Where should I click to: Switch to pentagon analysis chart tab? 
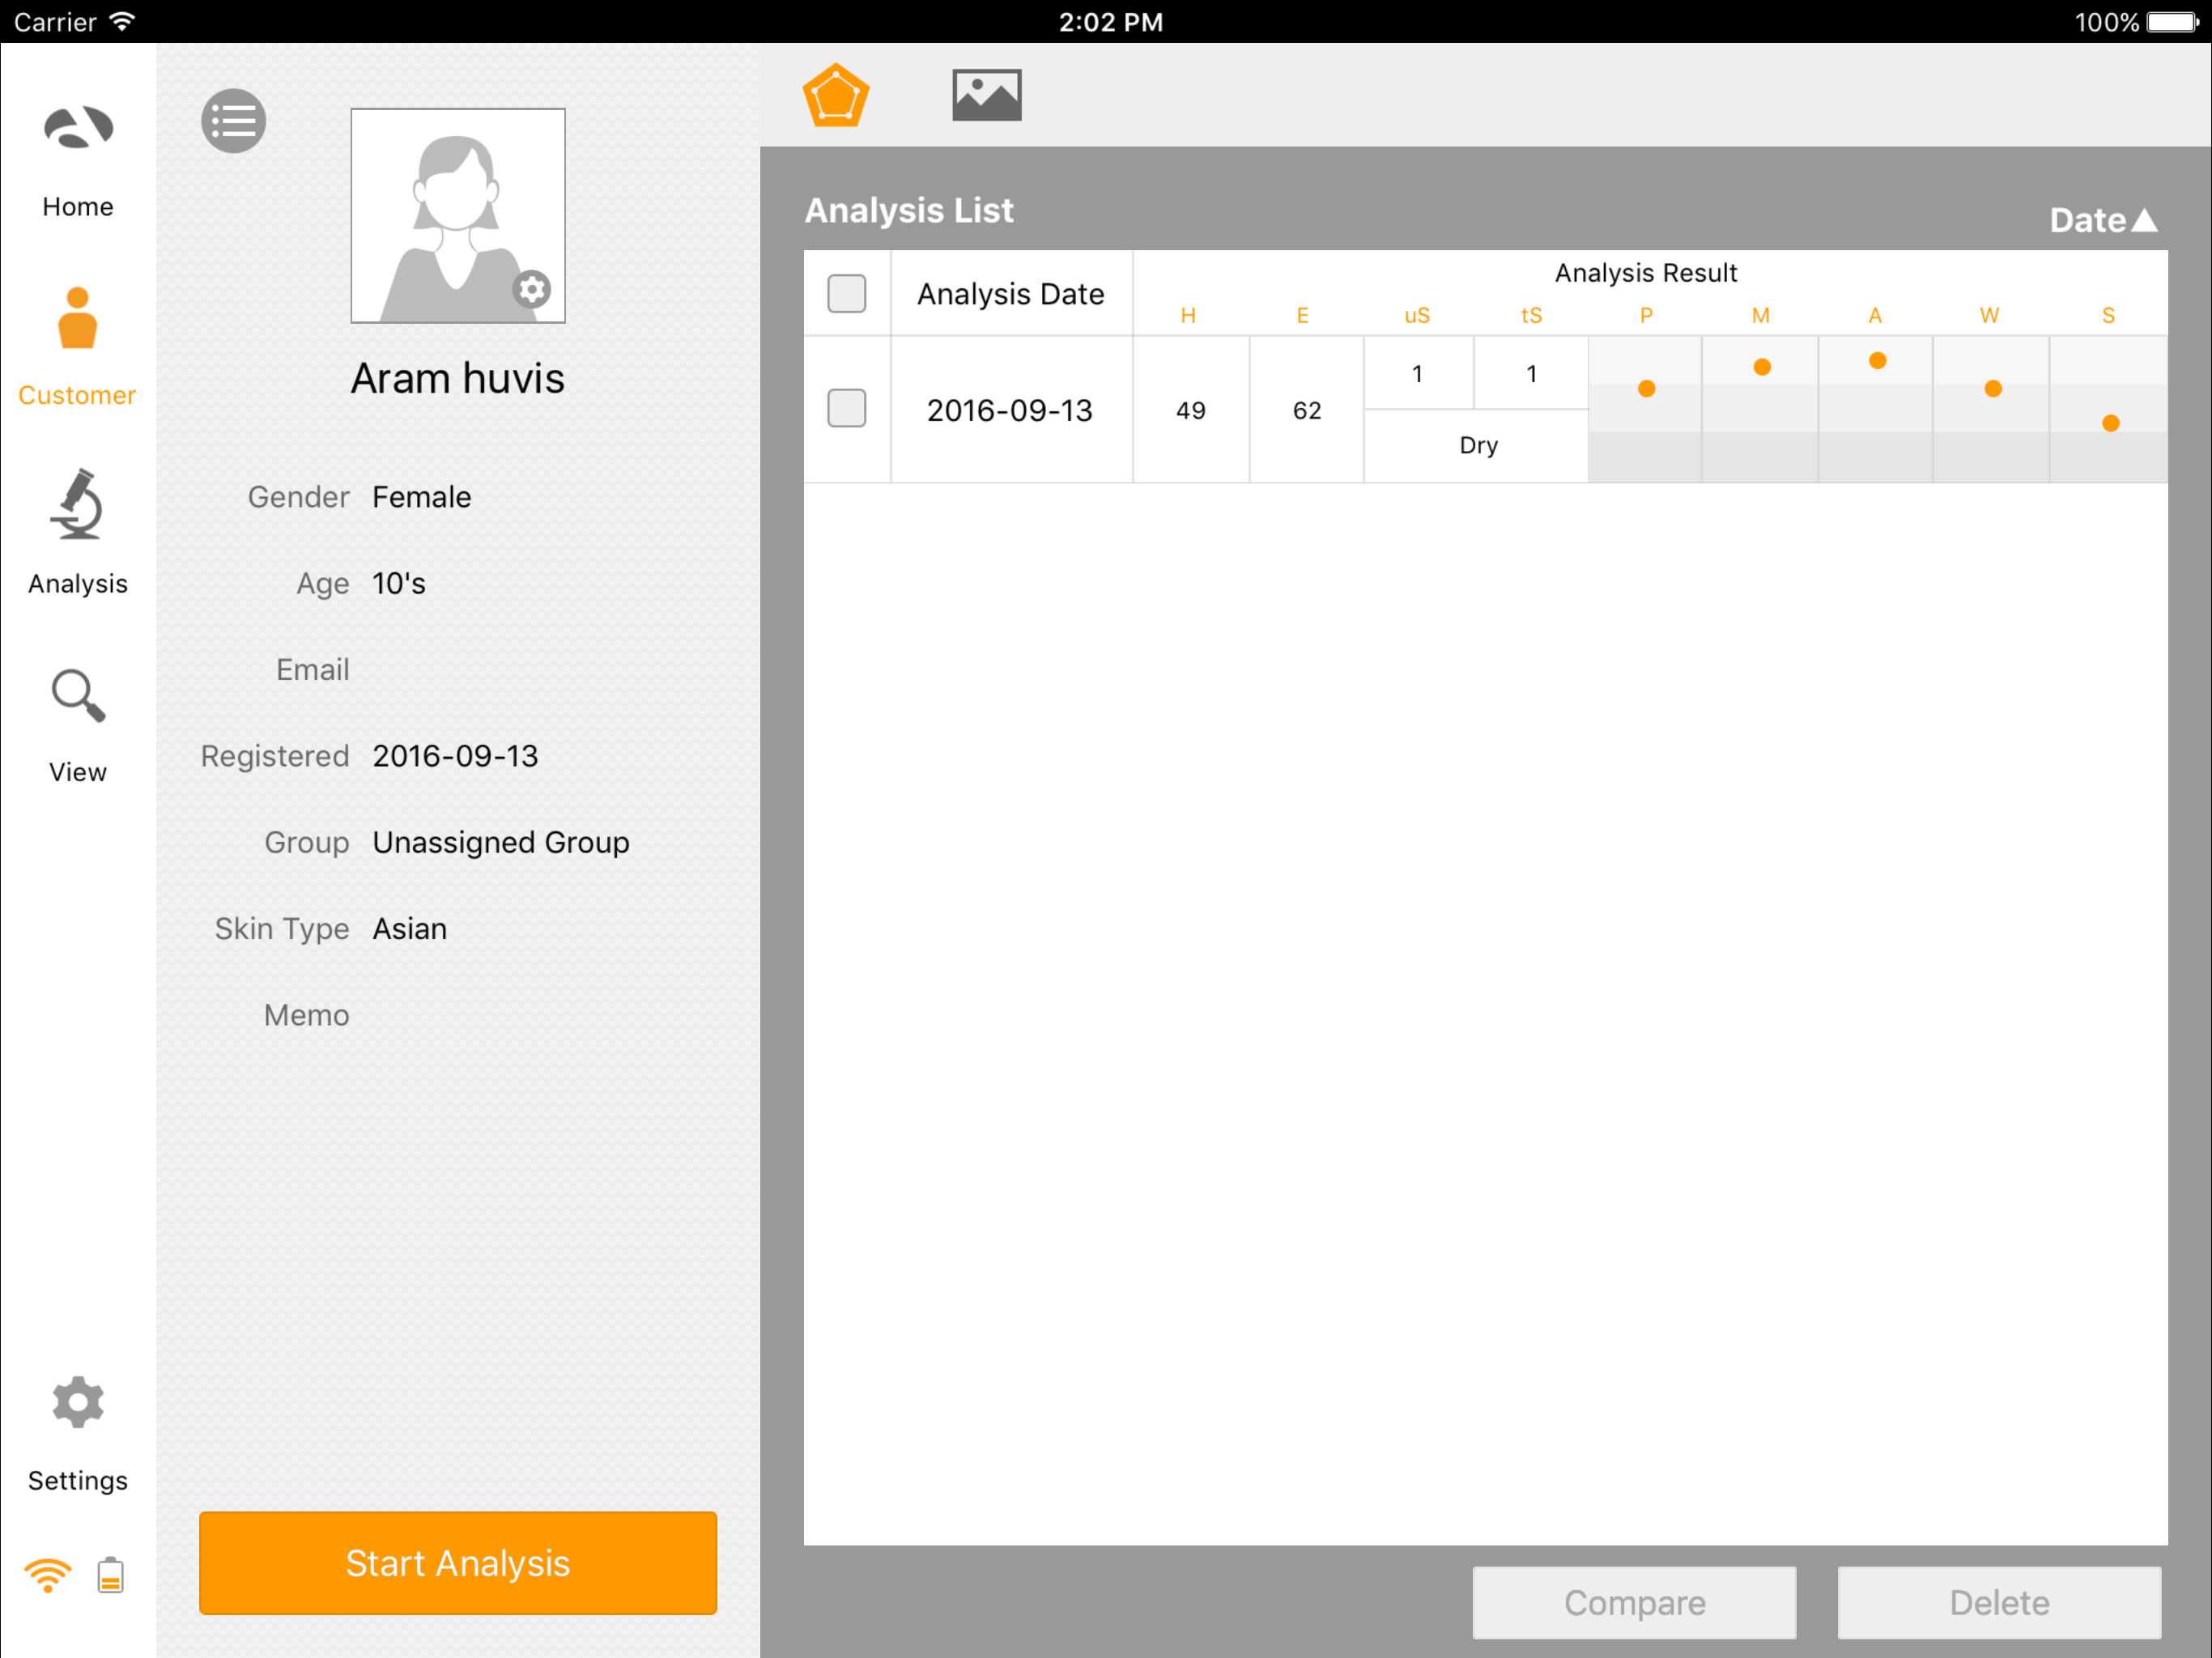835,95
